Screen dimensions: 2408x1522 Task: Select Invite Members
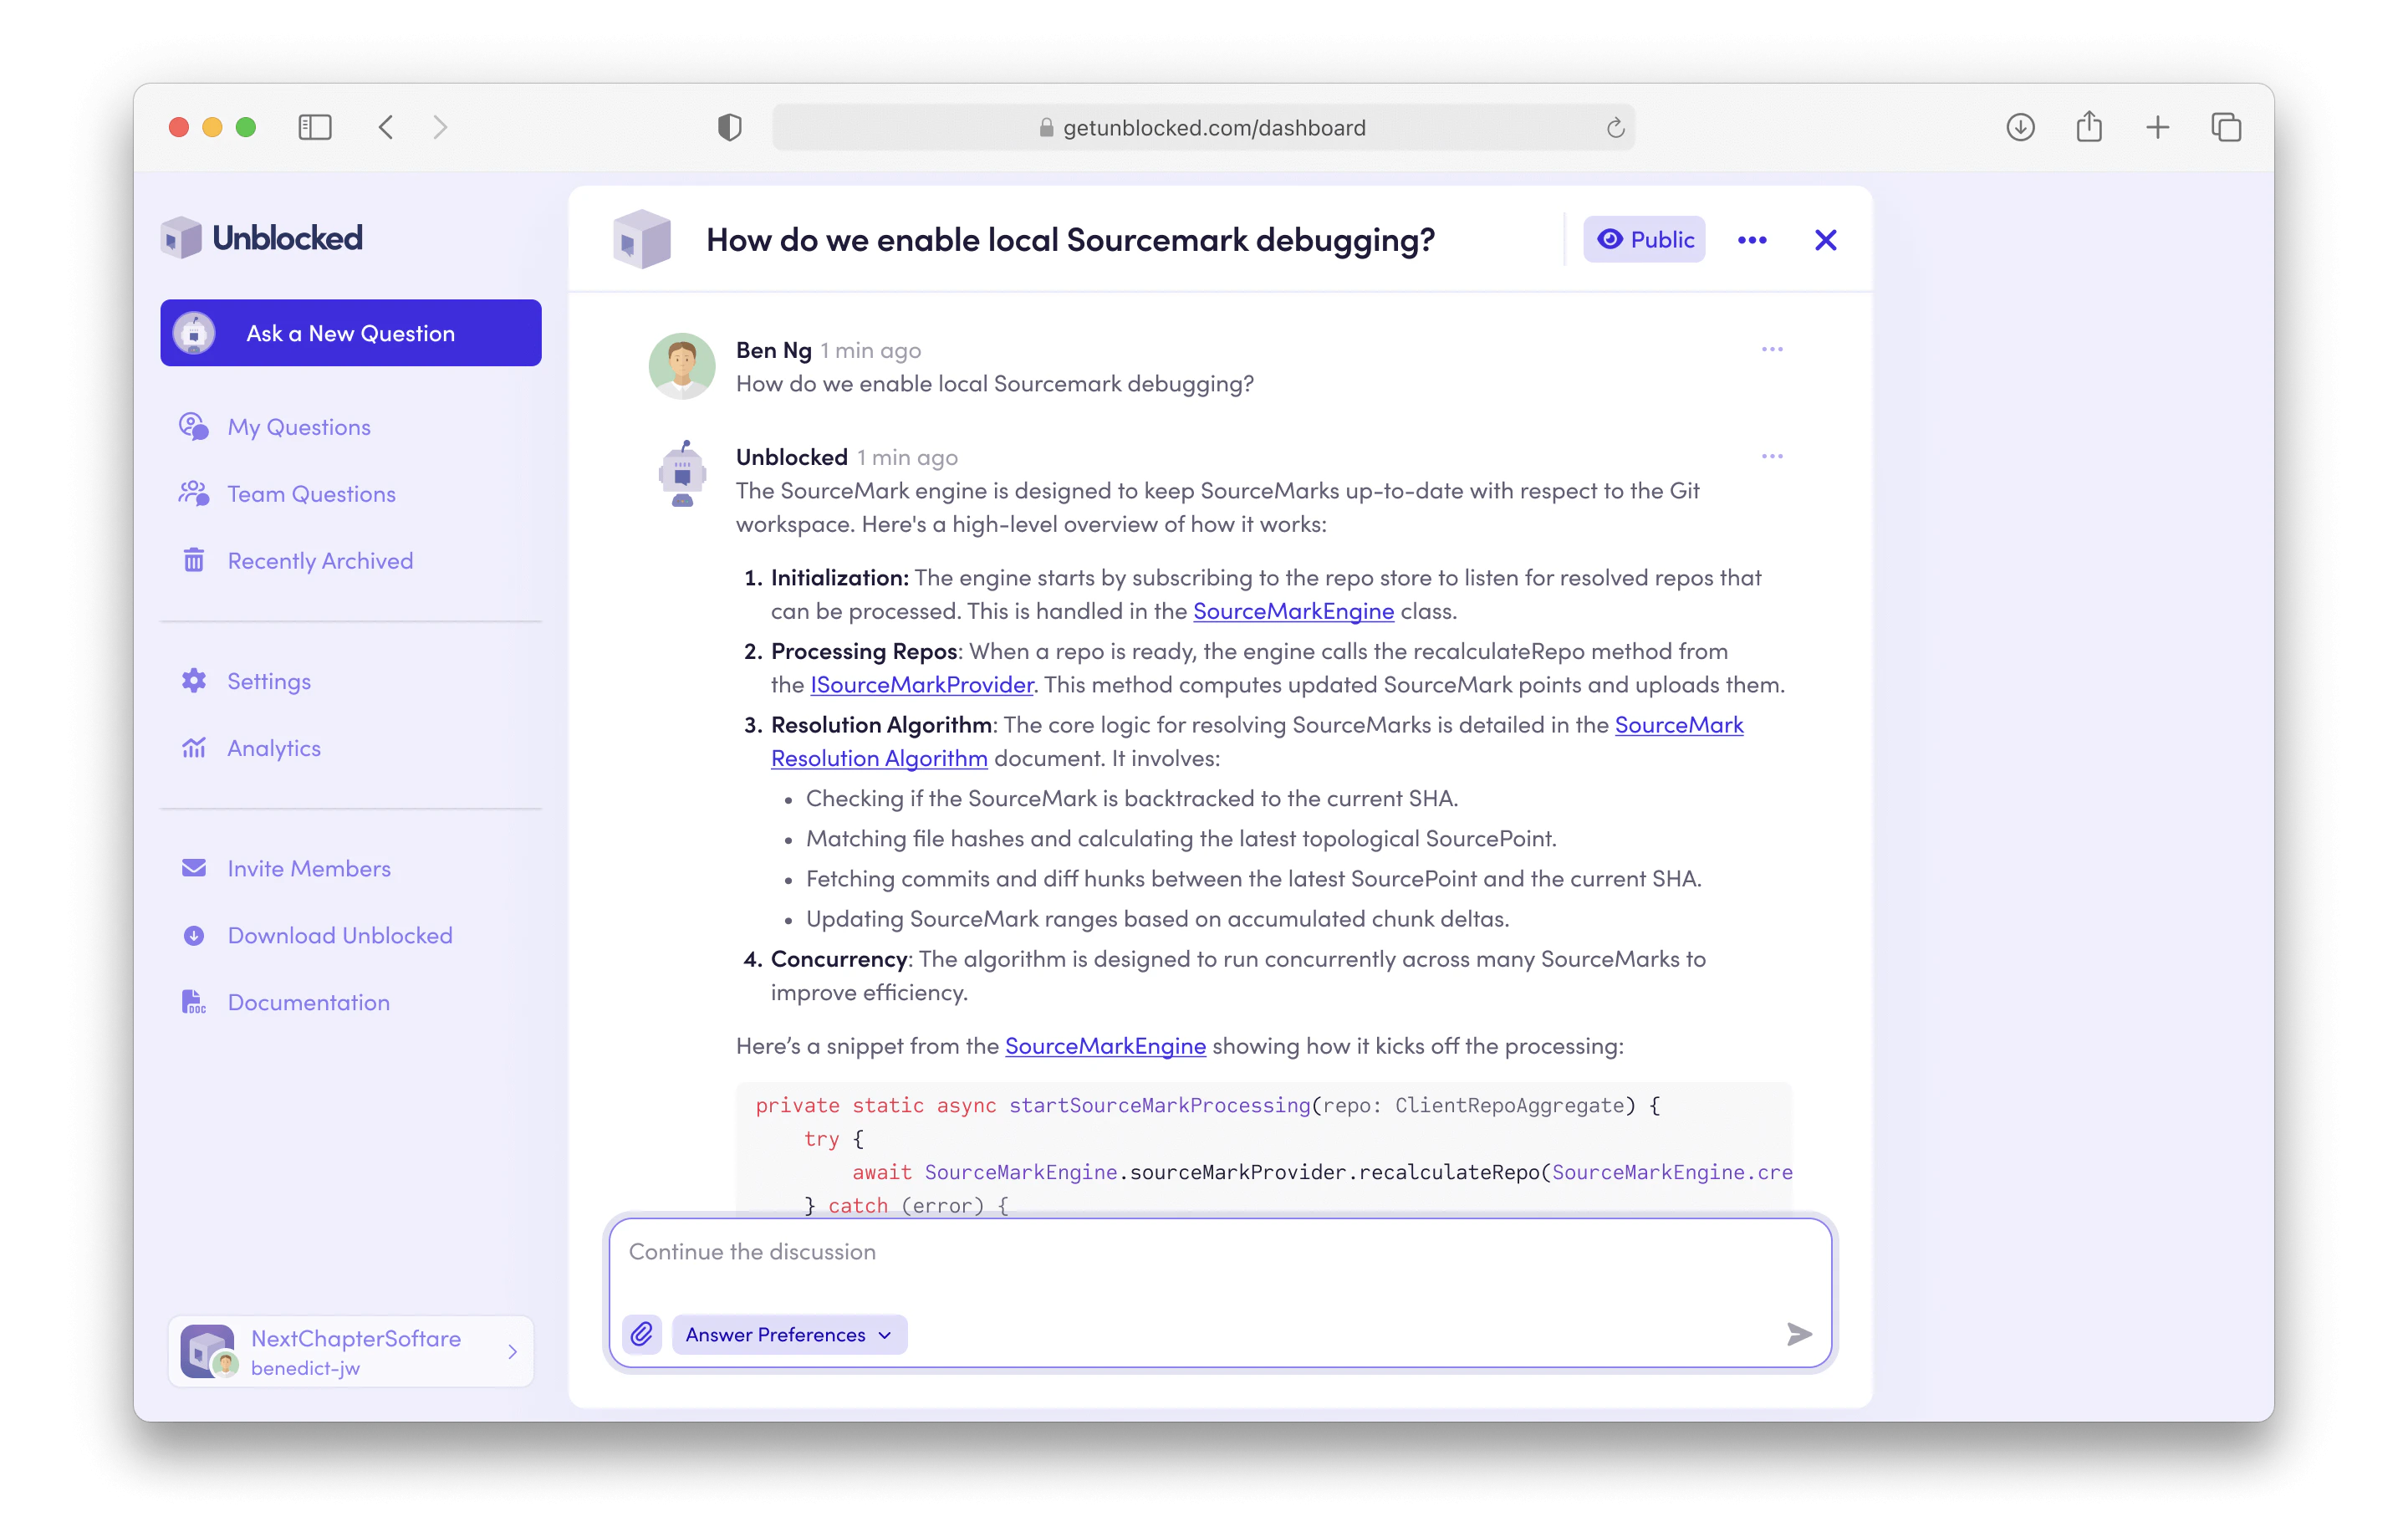click(309, 868)
